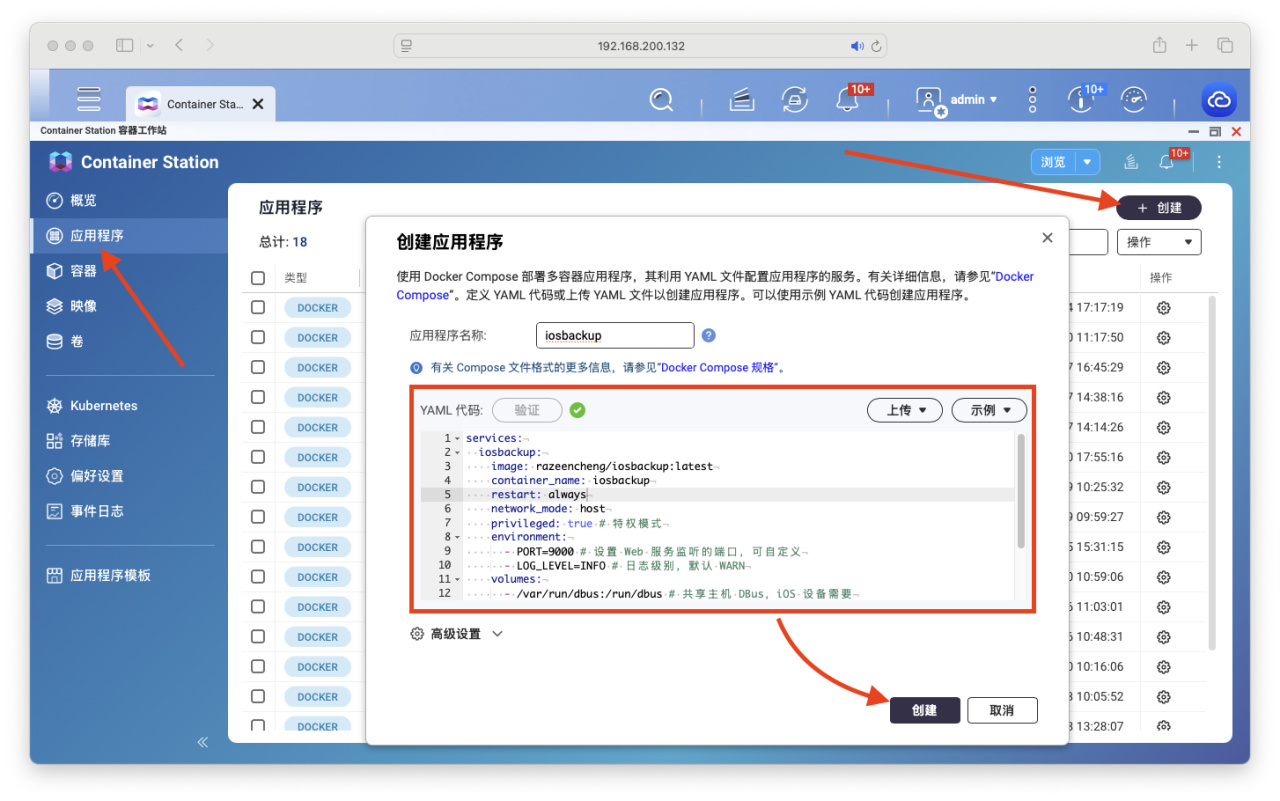Click the 验证 YAML button
The height and width of the screenshot is (801, 1280).
(527, 410)
